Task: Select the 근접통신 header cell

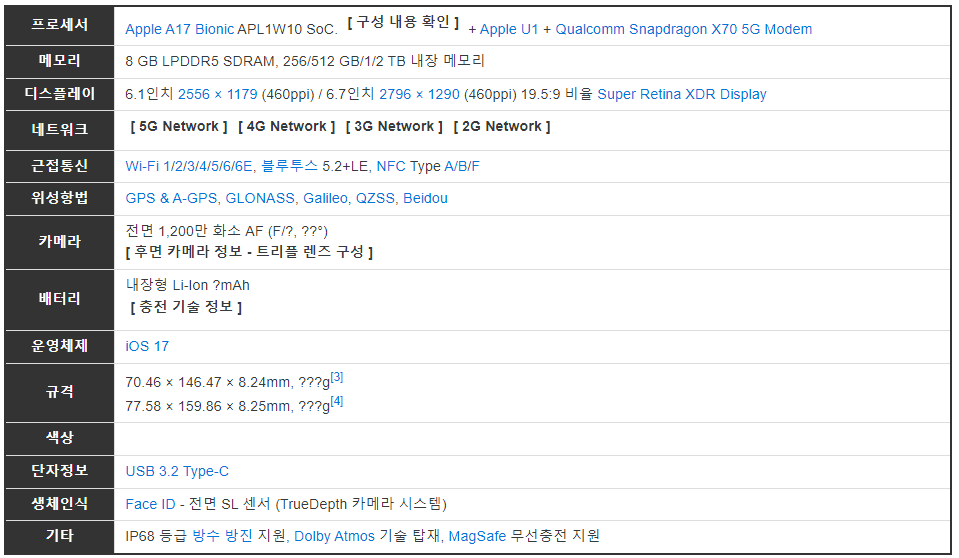Action: coord(59,166)
